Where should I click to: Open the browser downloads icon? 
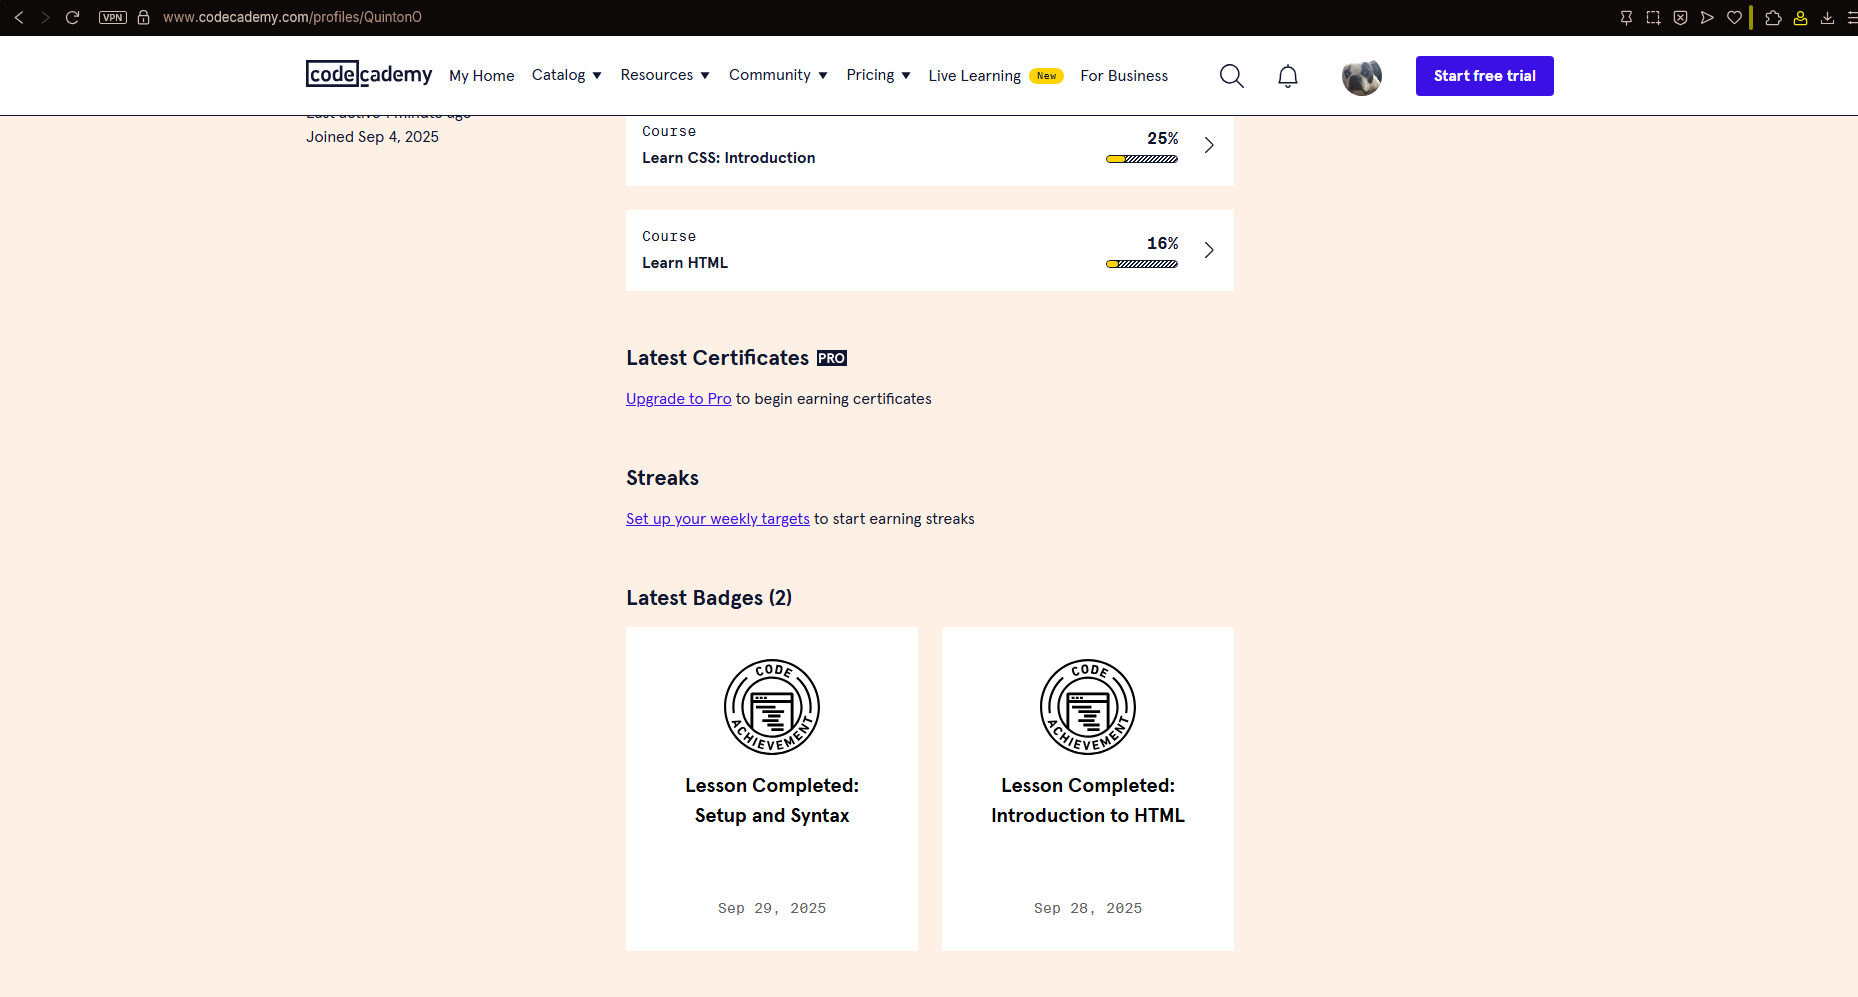click(x=1827, y=17)
